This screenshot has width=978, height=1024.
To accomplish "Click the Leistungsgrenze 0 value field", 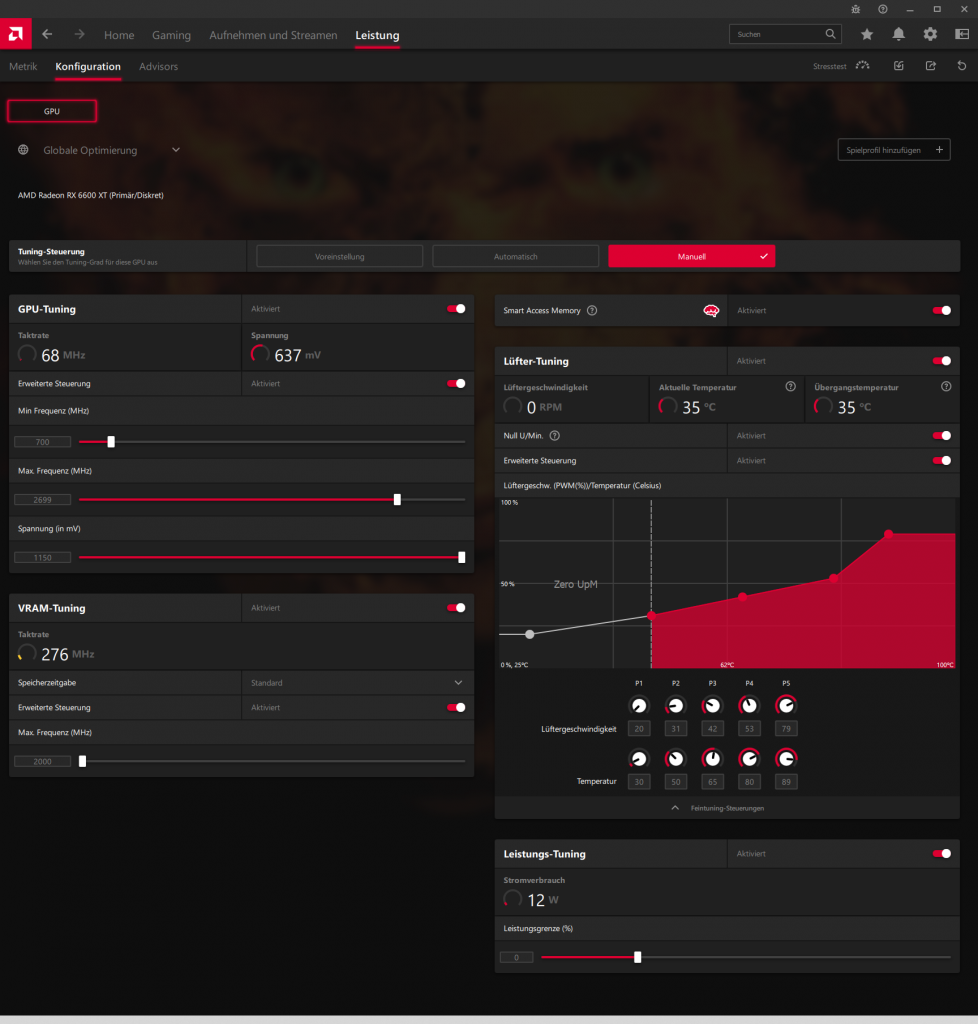I will (516, 957).
